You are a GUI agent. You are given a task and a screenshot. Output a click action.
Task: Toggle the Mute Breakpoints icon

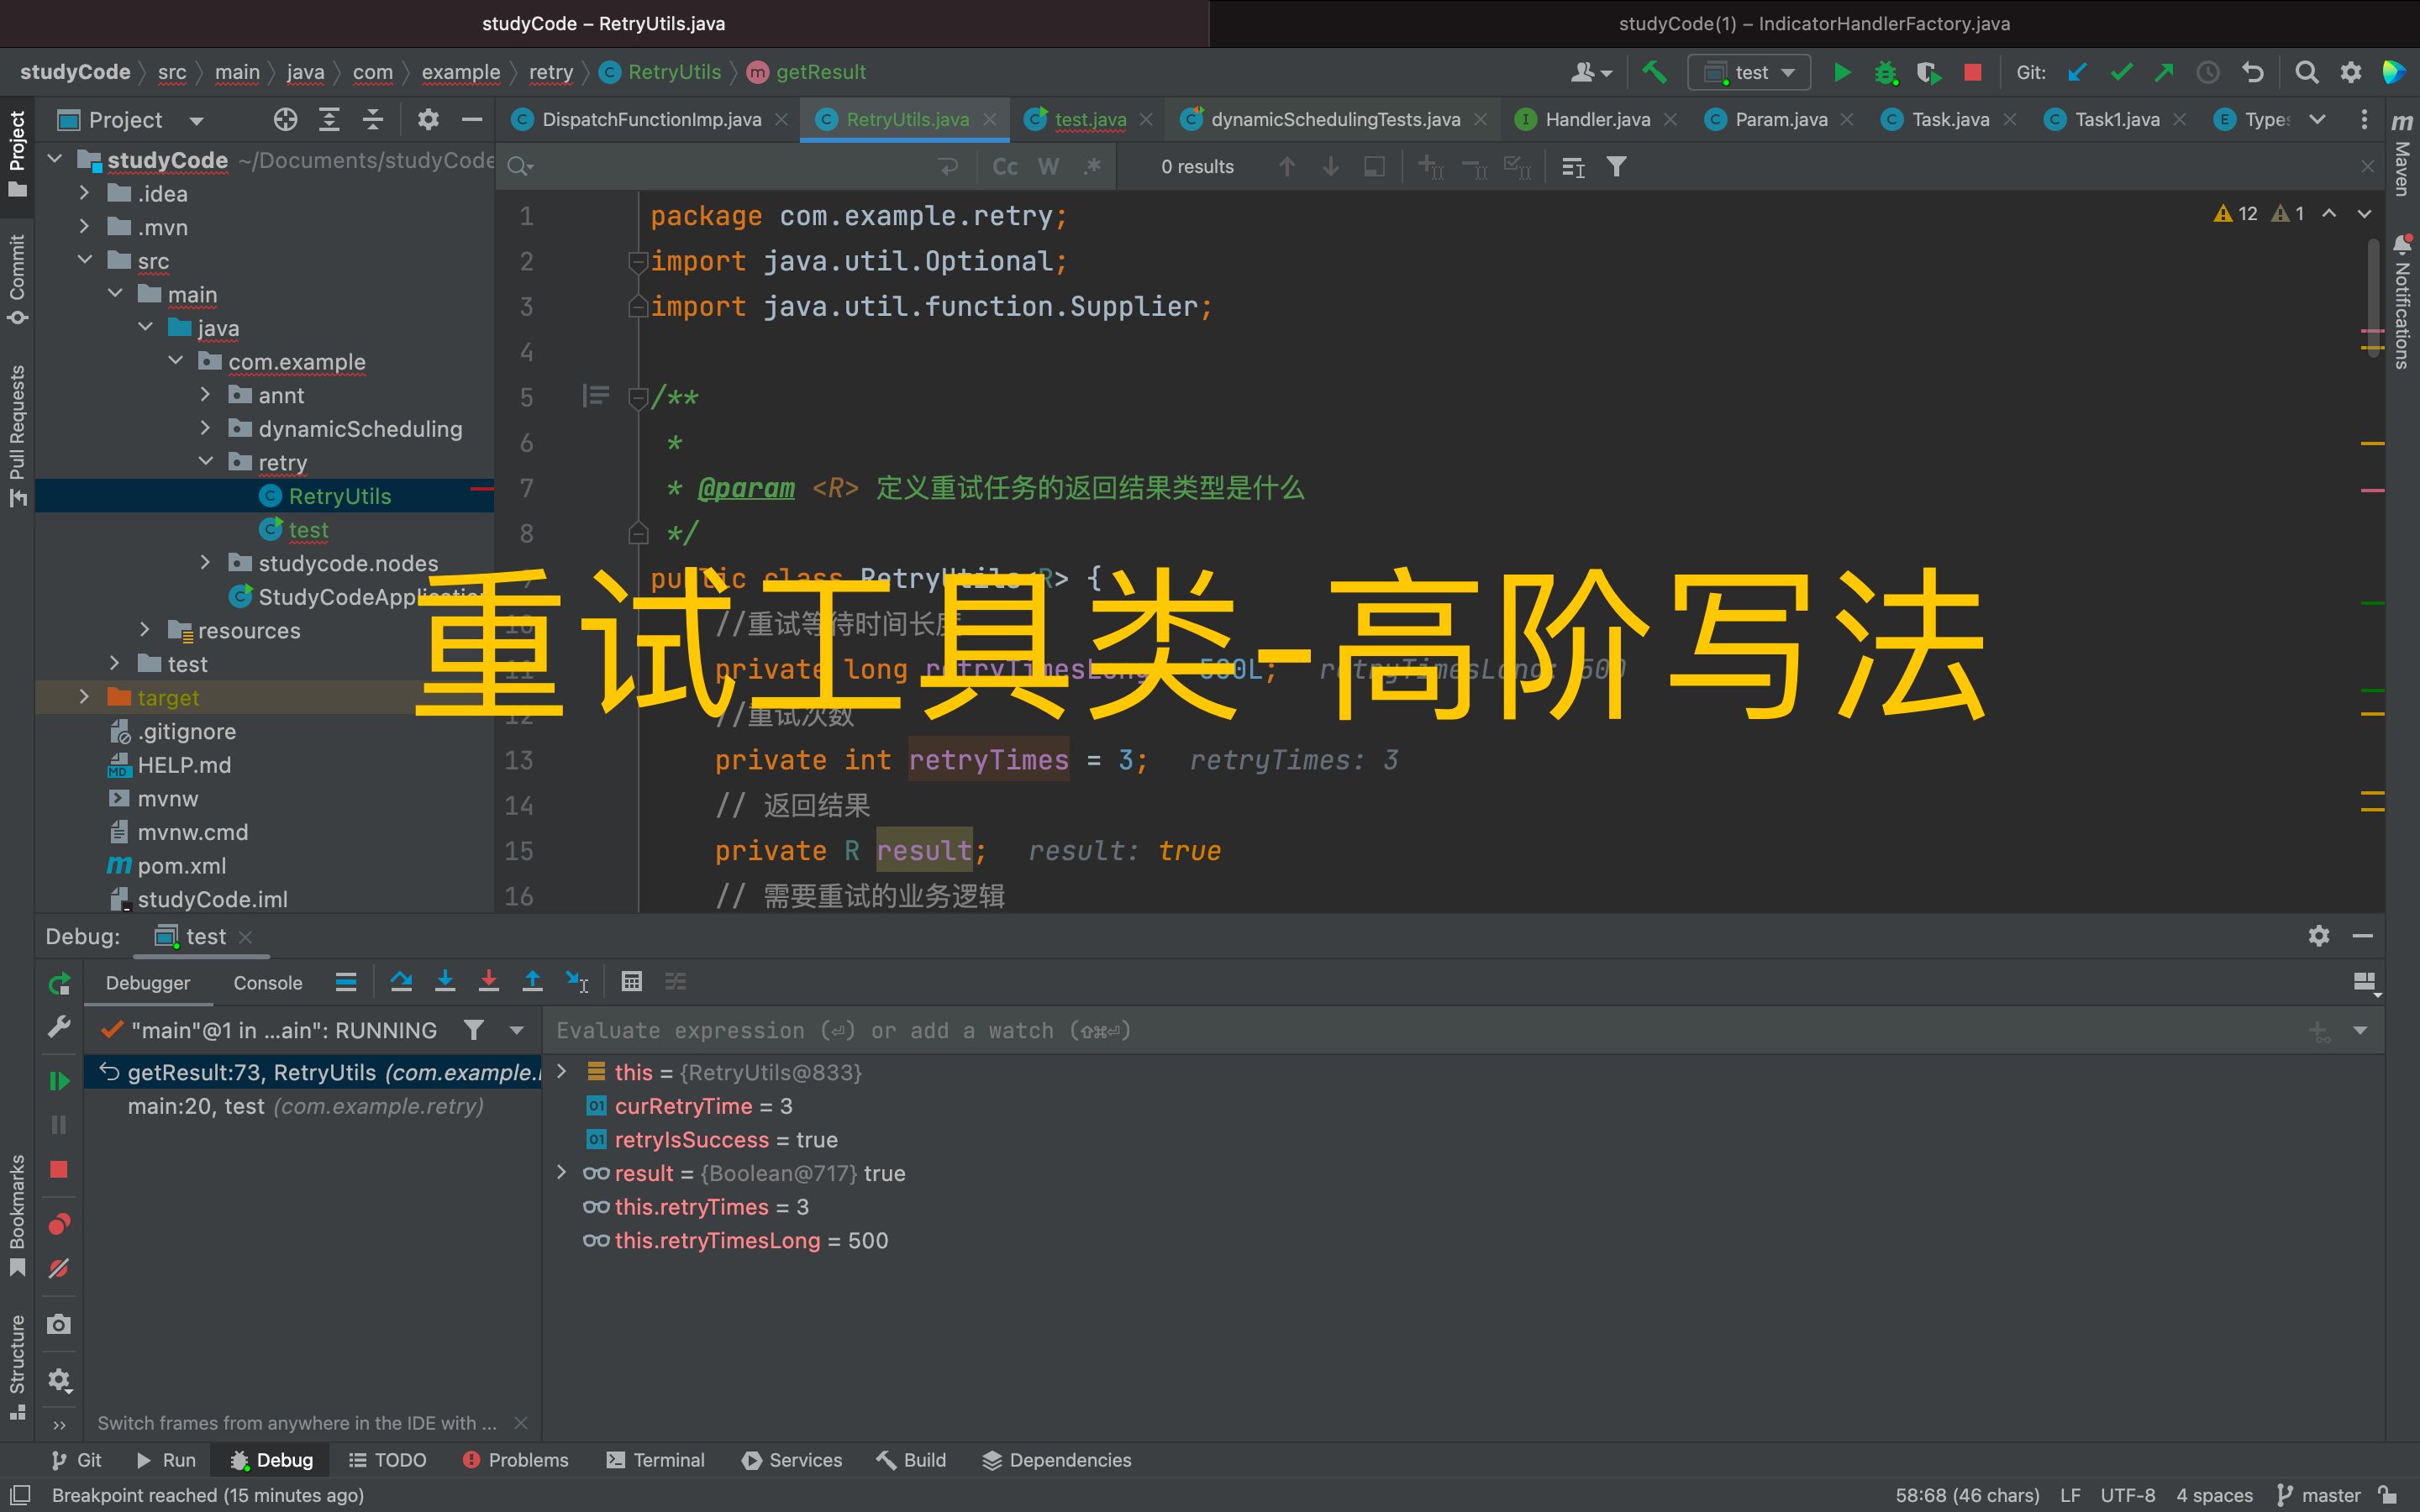pyautogui.click(x=57, y=1268)
